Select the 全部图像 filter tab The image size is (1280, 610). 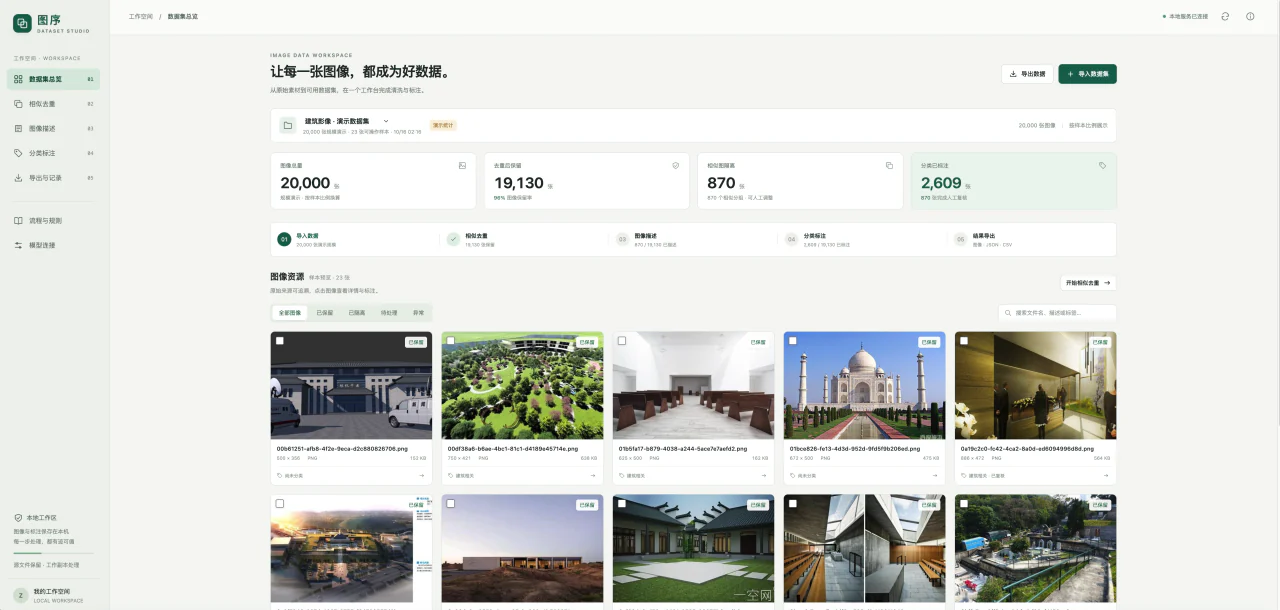pyautogui.click(x=290, y=313)
